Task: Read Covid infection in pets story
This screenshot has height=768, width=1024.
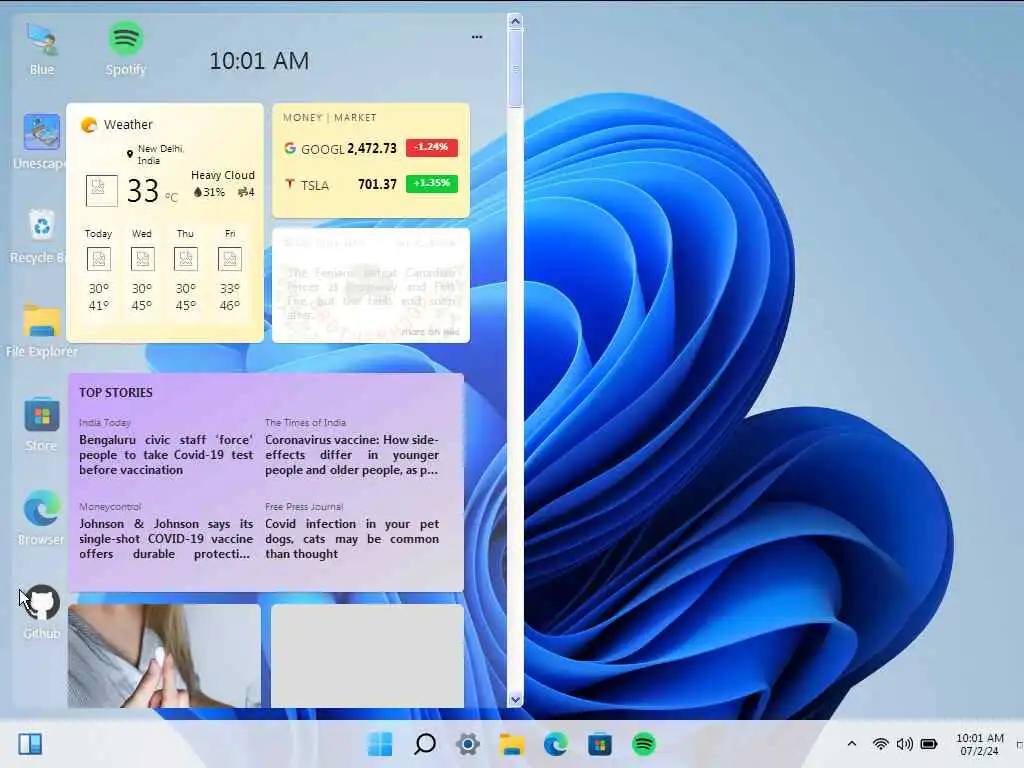Action: coord(352,539)
